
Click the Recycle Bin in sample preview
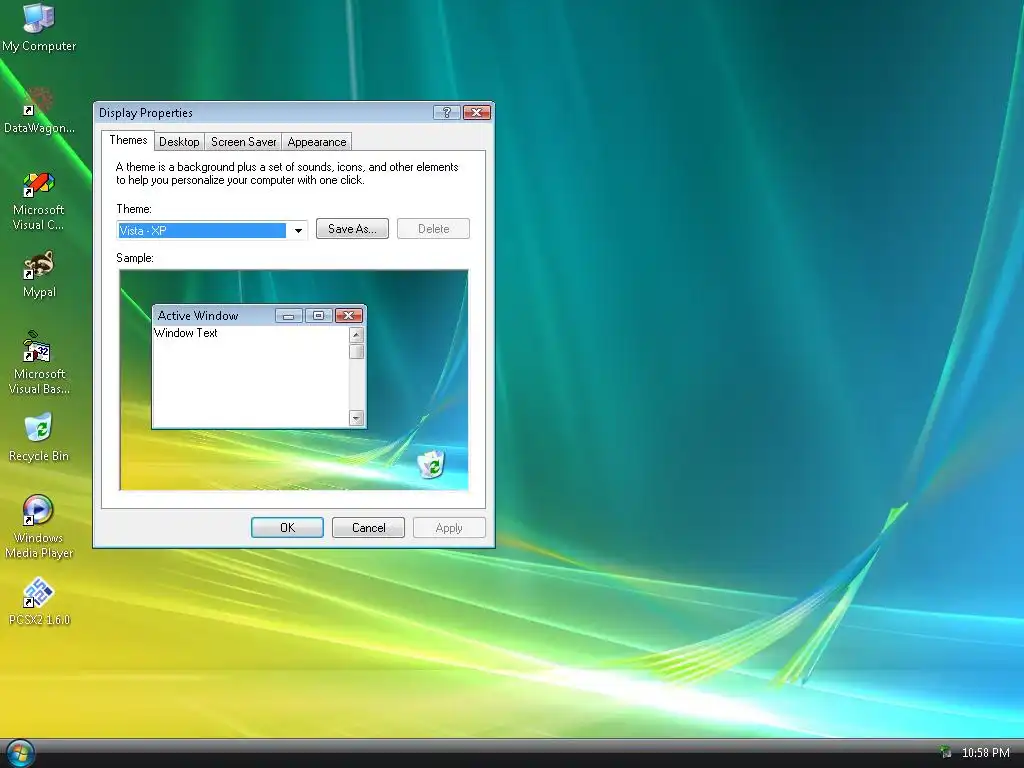click(x=431, y=464)
